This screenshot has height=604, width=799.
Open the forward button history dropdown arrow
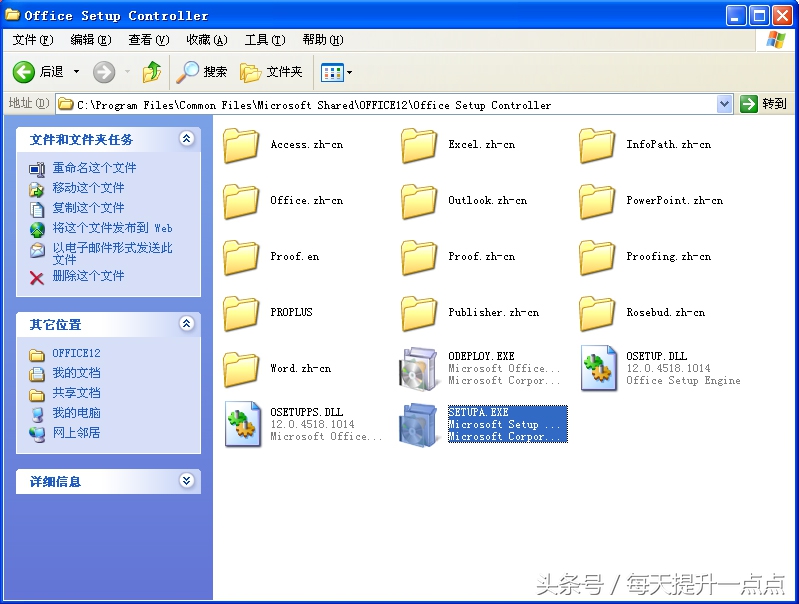click(127, 72)
